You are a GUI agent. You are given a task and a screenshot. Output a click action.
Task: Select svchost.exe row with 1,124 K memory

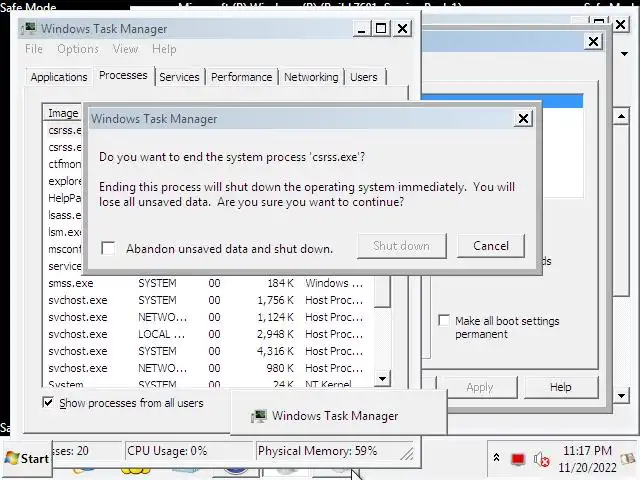(x=207, y=317)
